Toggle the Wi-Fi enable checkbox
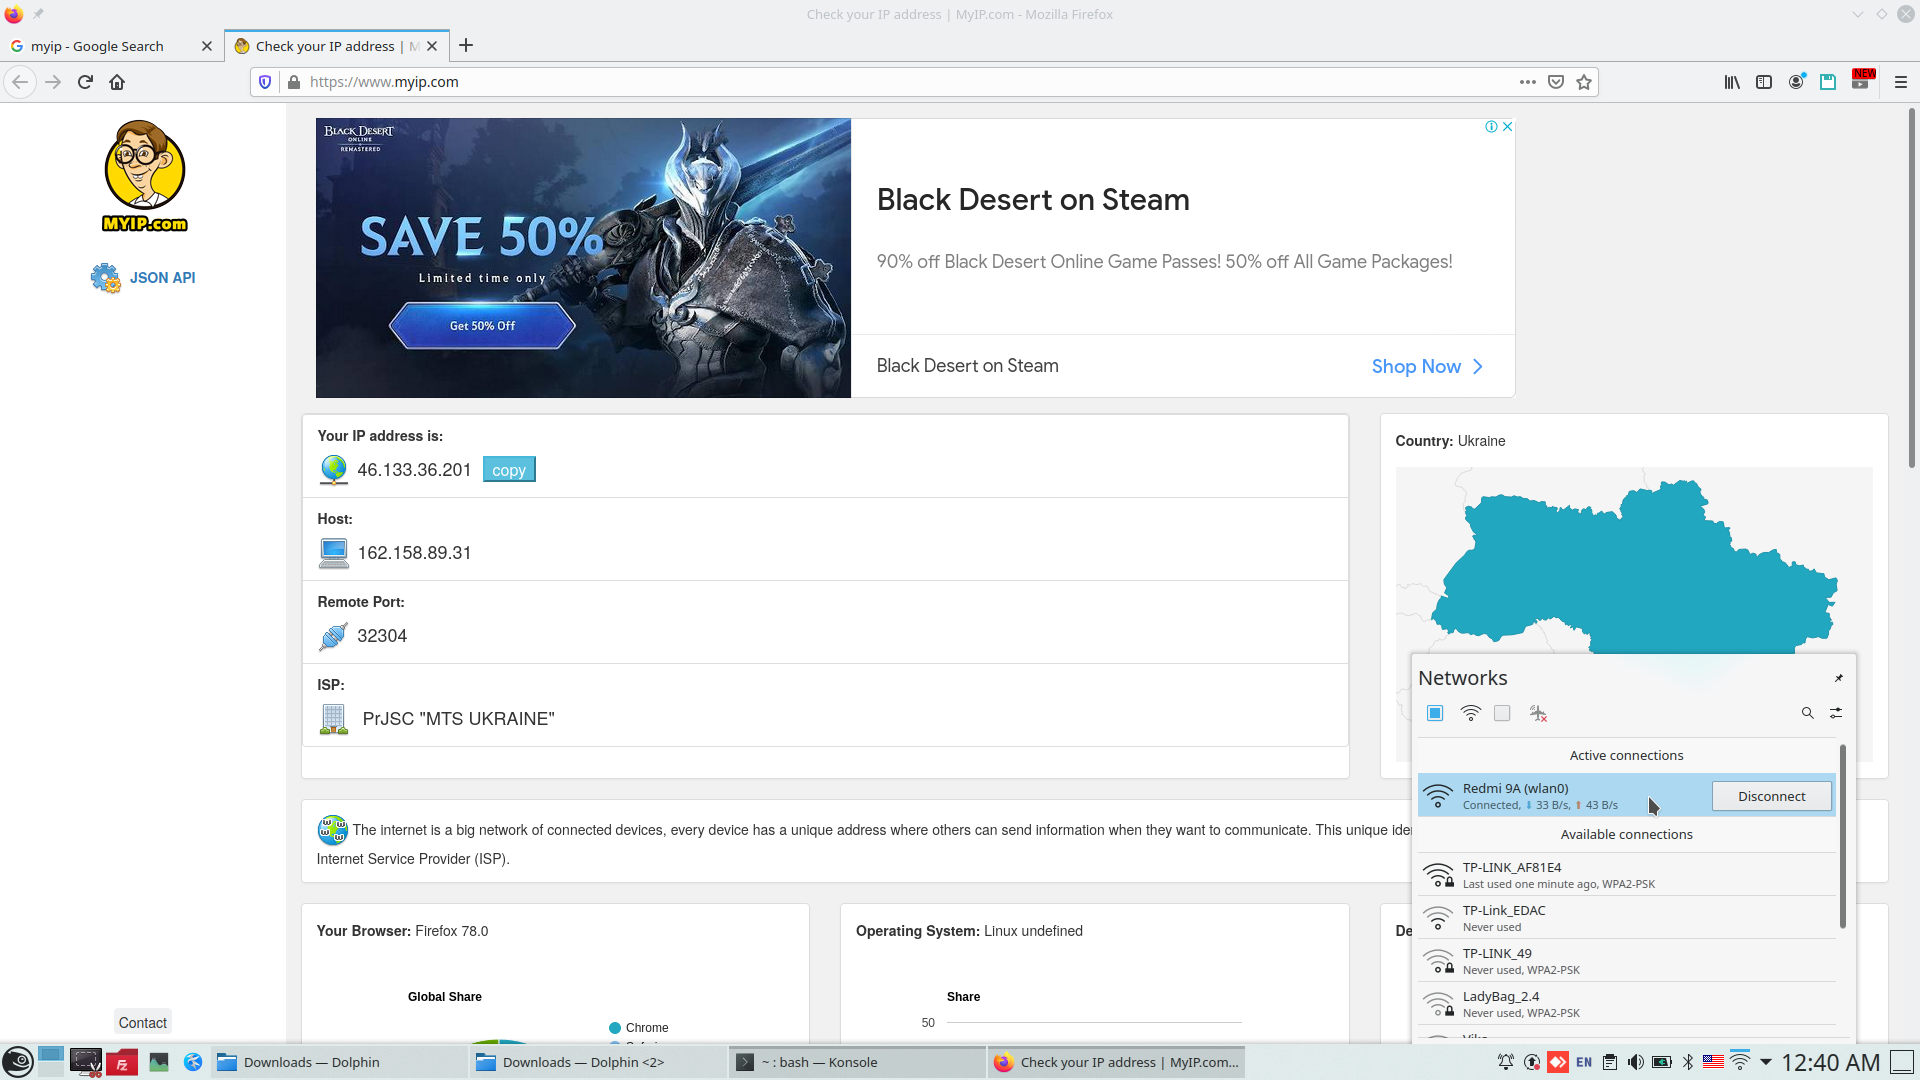 pos(1435,713)
